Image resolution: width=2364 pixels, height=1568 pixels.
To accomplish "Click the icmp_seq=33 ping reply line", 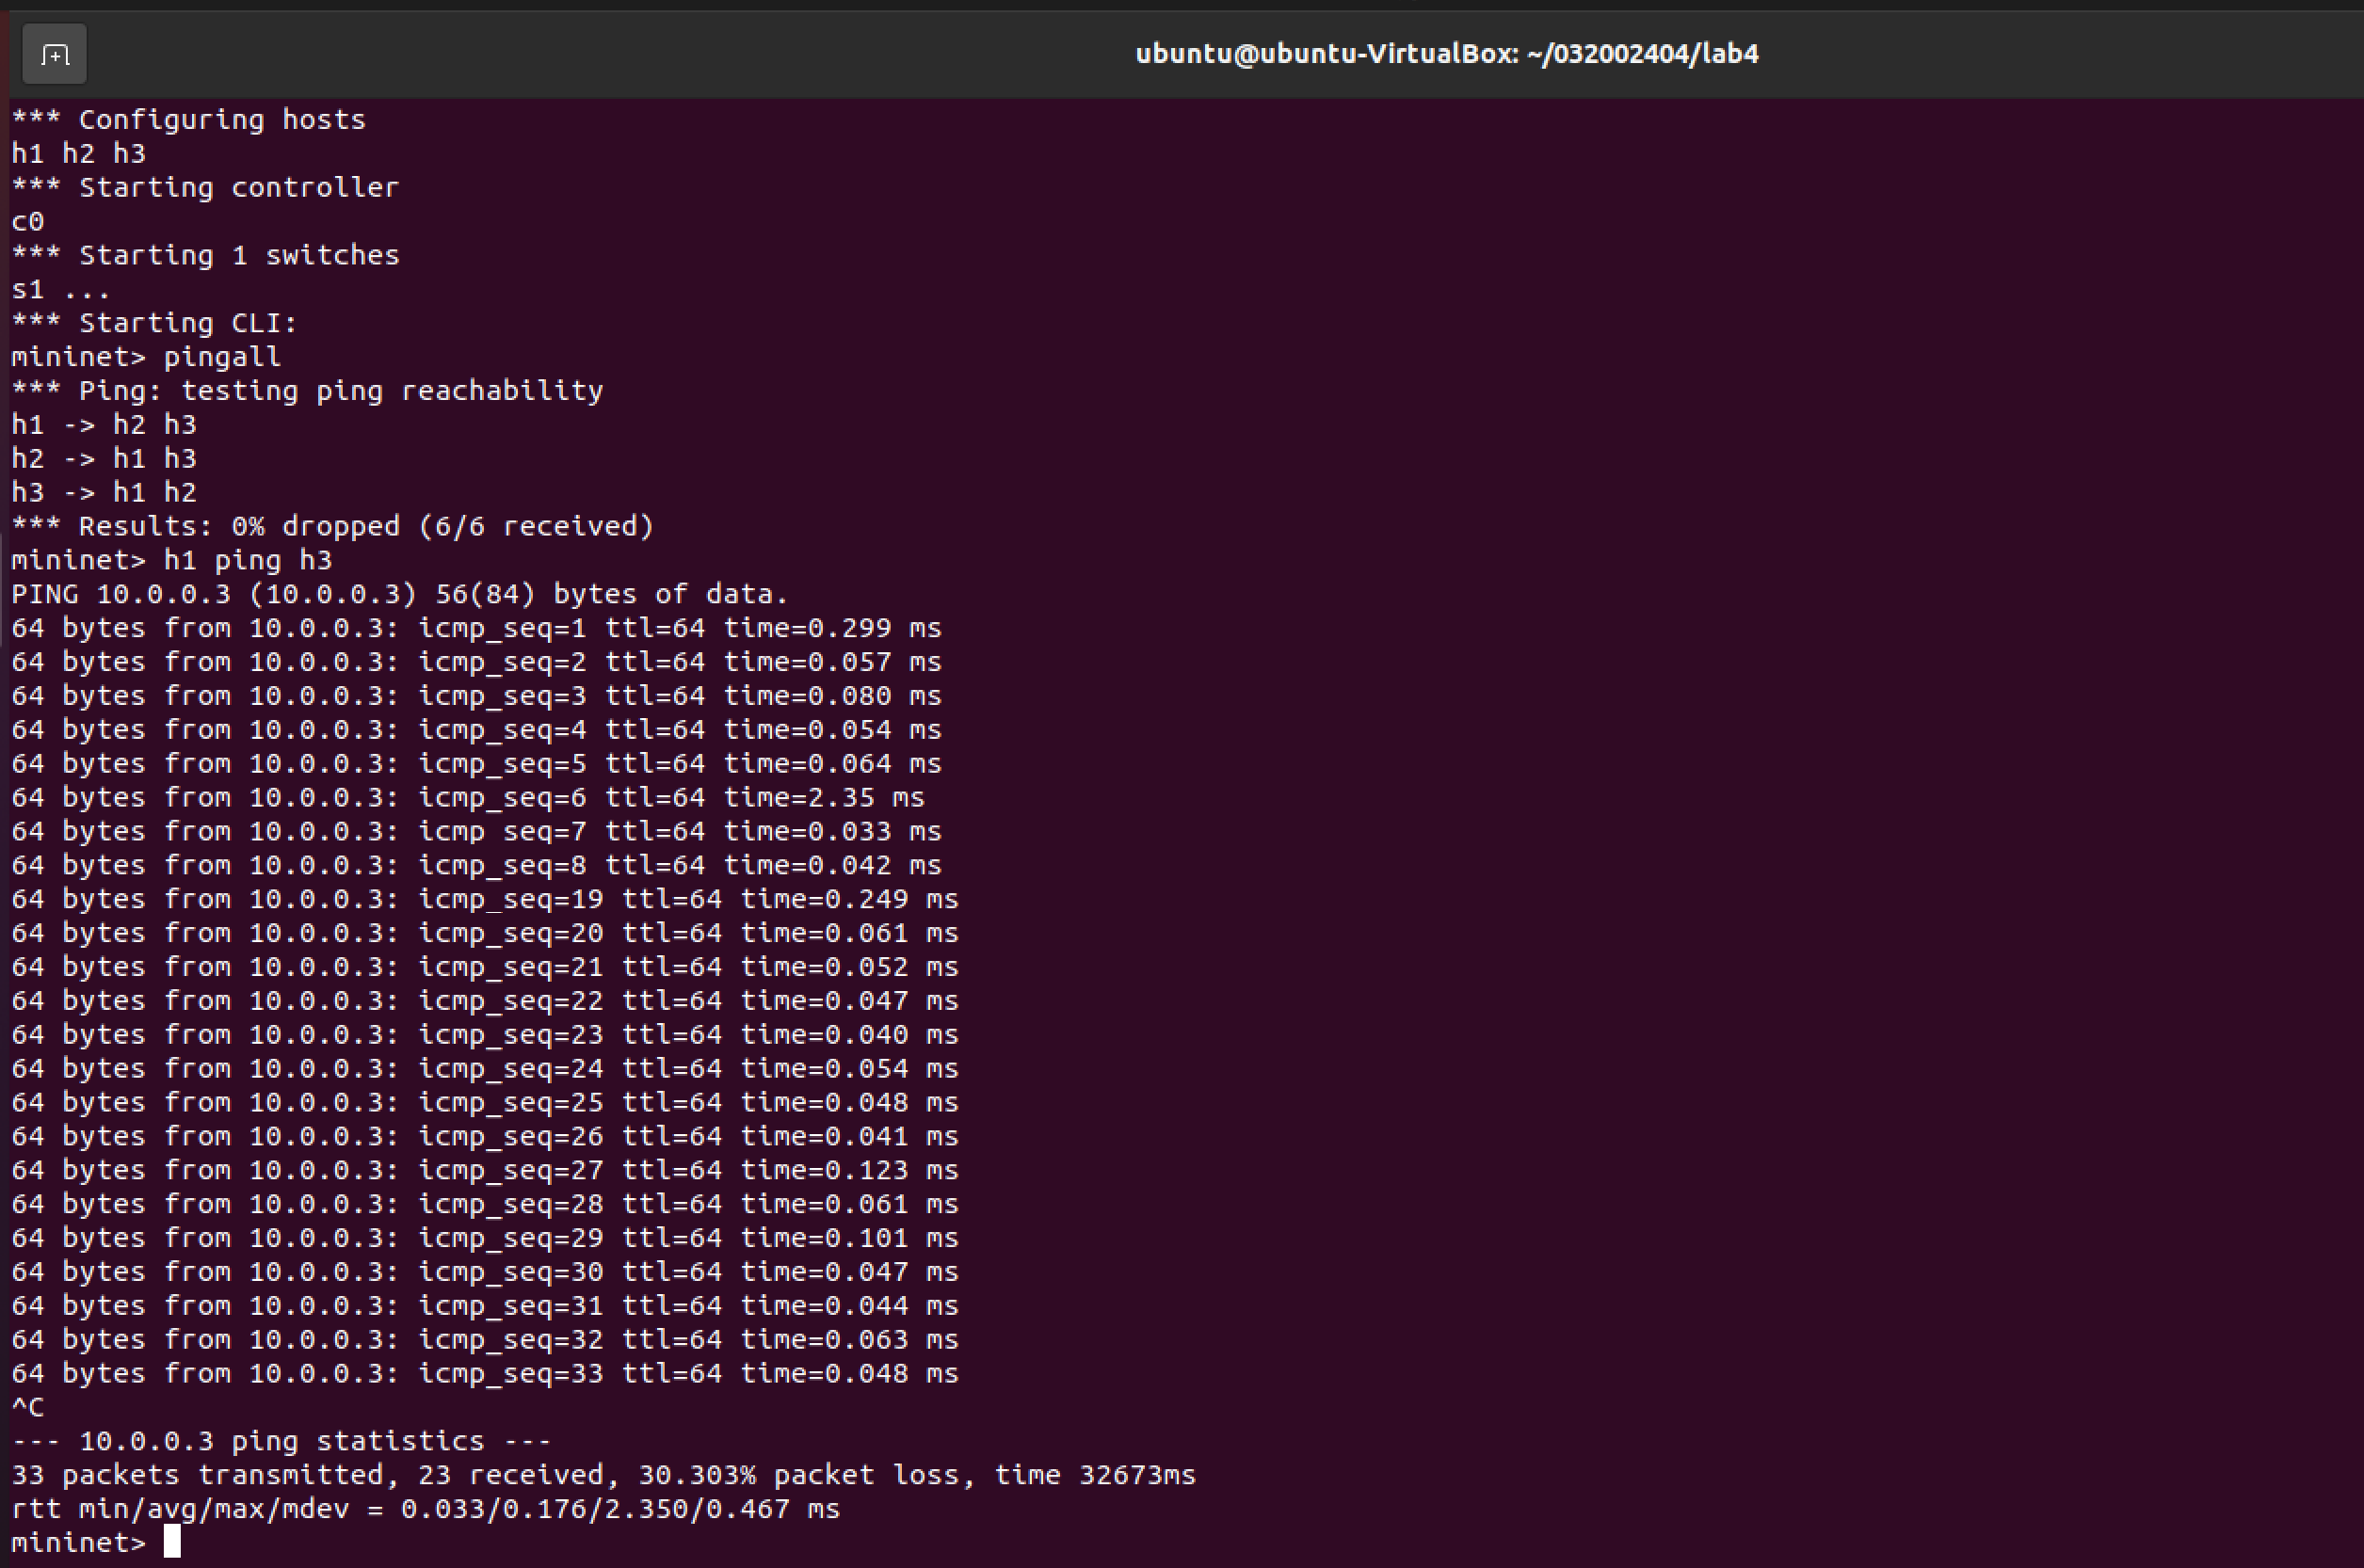I will [x=484, y=1373].
